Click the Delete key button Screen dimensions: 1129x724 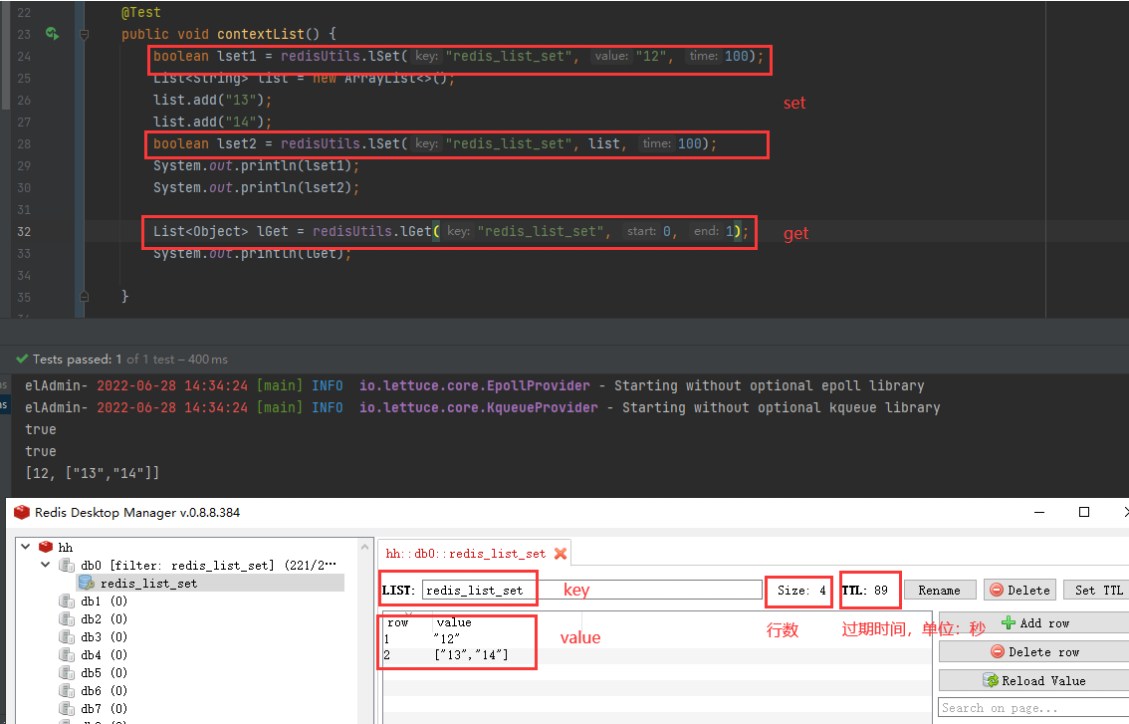coord(1020,590)
